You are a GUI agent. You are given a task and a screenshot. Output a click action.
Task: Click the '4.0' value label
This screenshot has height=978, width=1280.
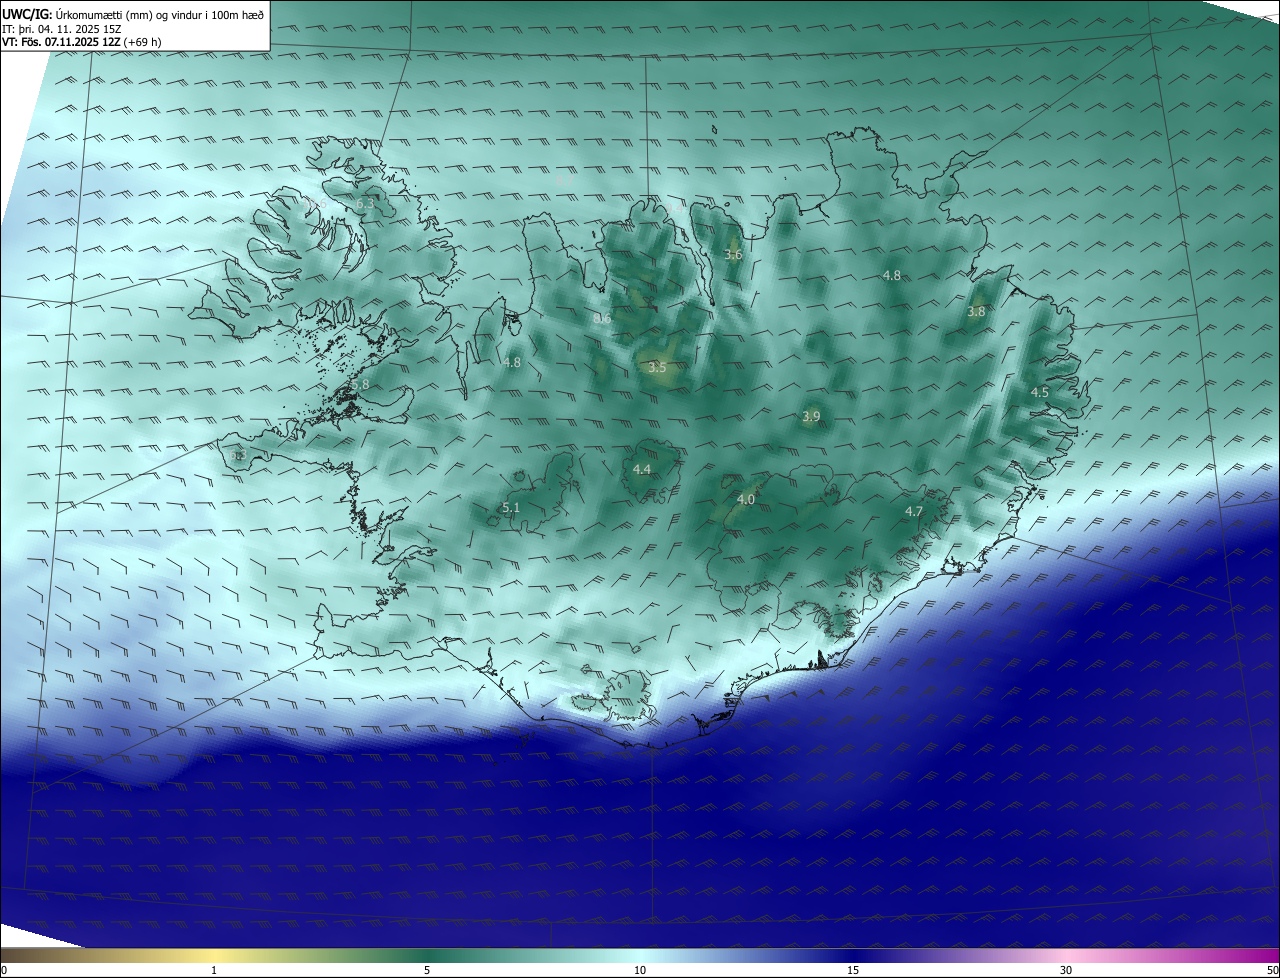[x=746, y=499]
